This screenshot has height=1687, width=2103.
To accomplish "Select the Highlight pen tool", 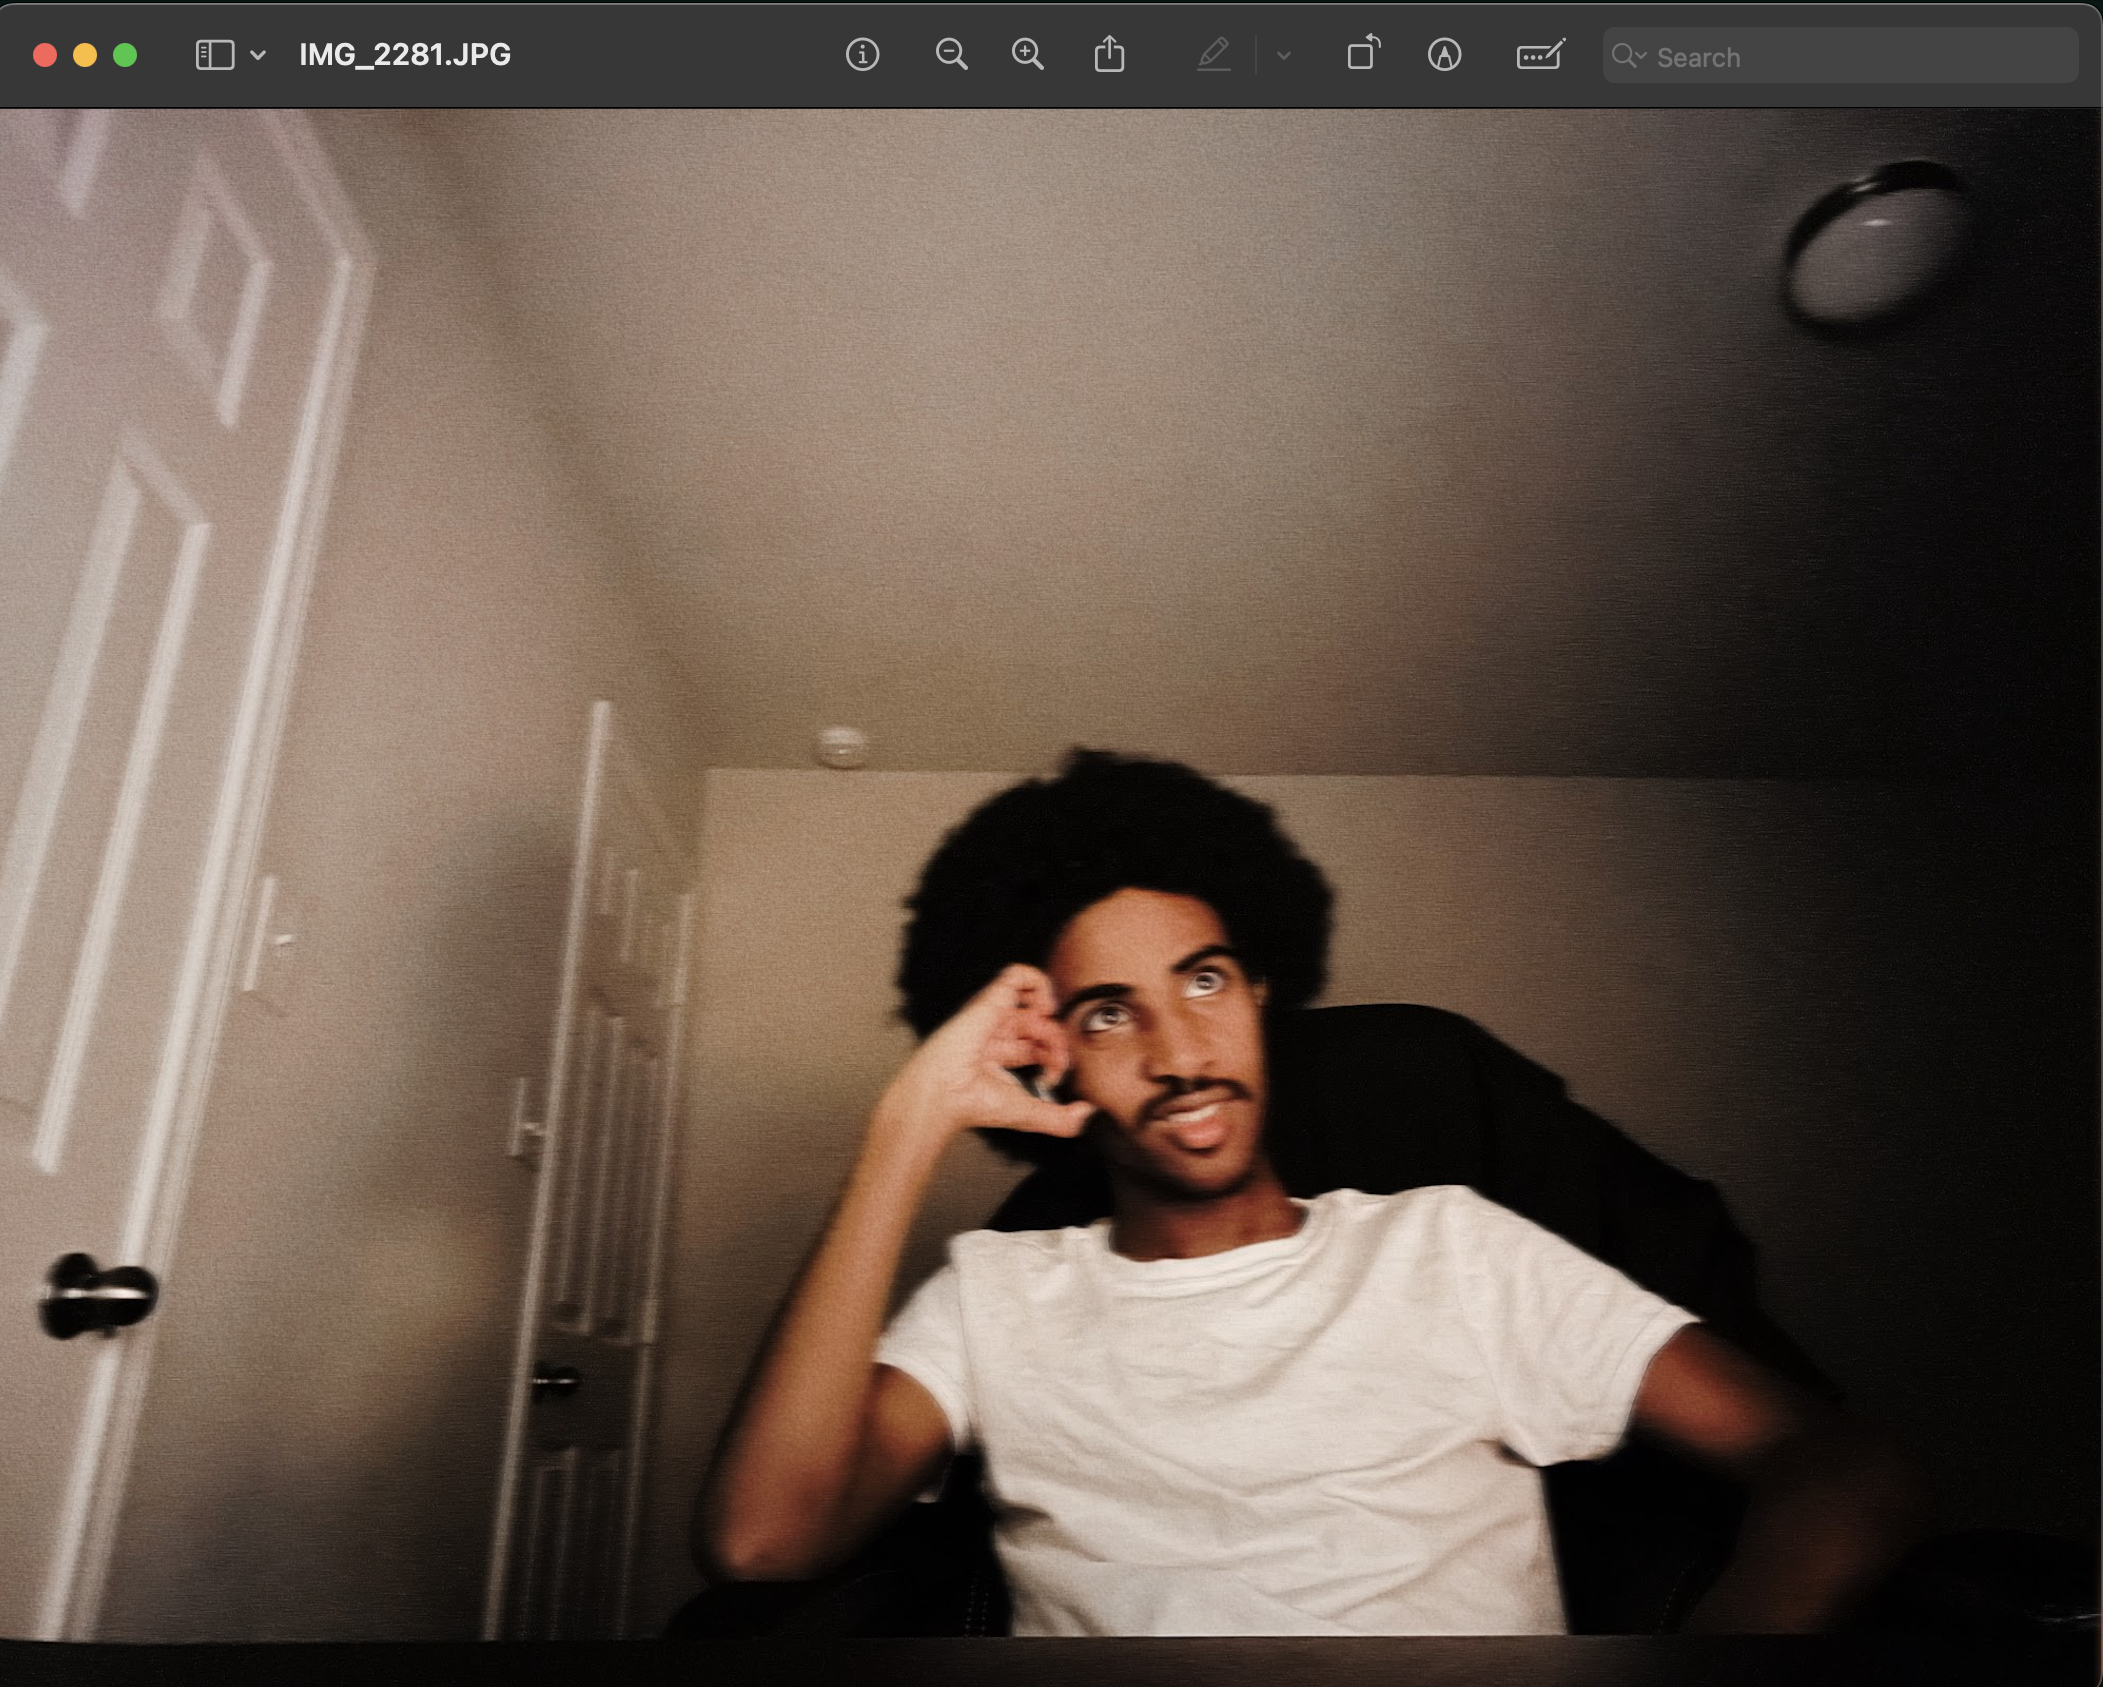I will point(1213,55).
